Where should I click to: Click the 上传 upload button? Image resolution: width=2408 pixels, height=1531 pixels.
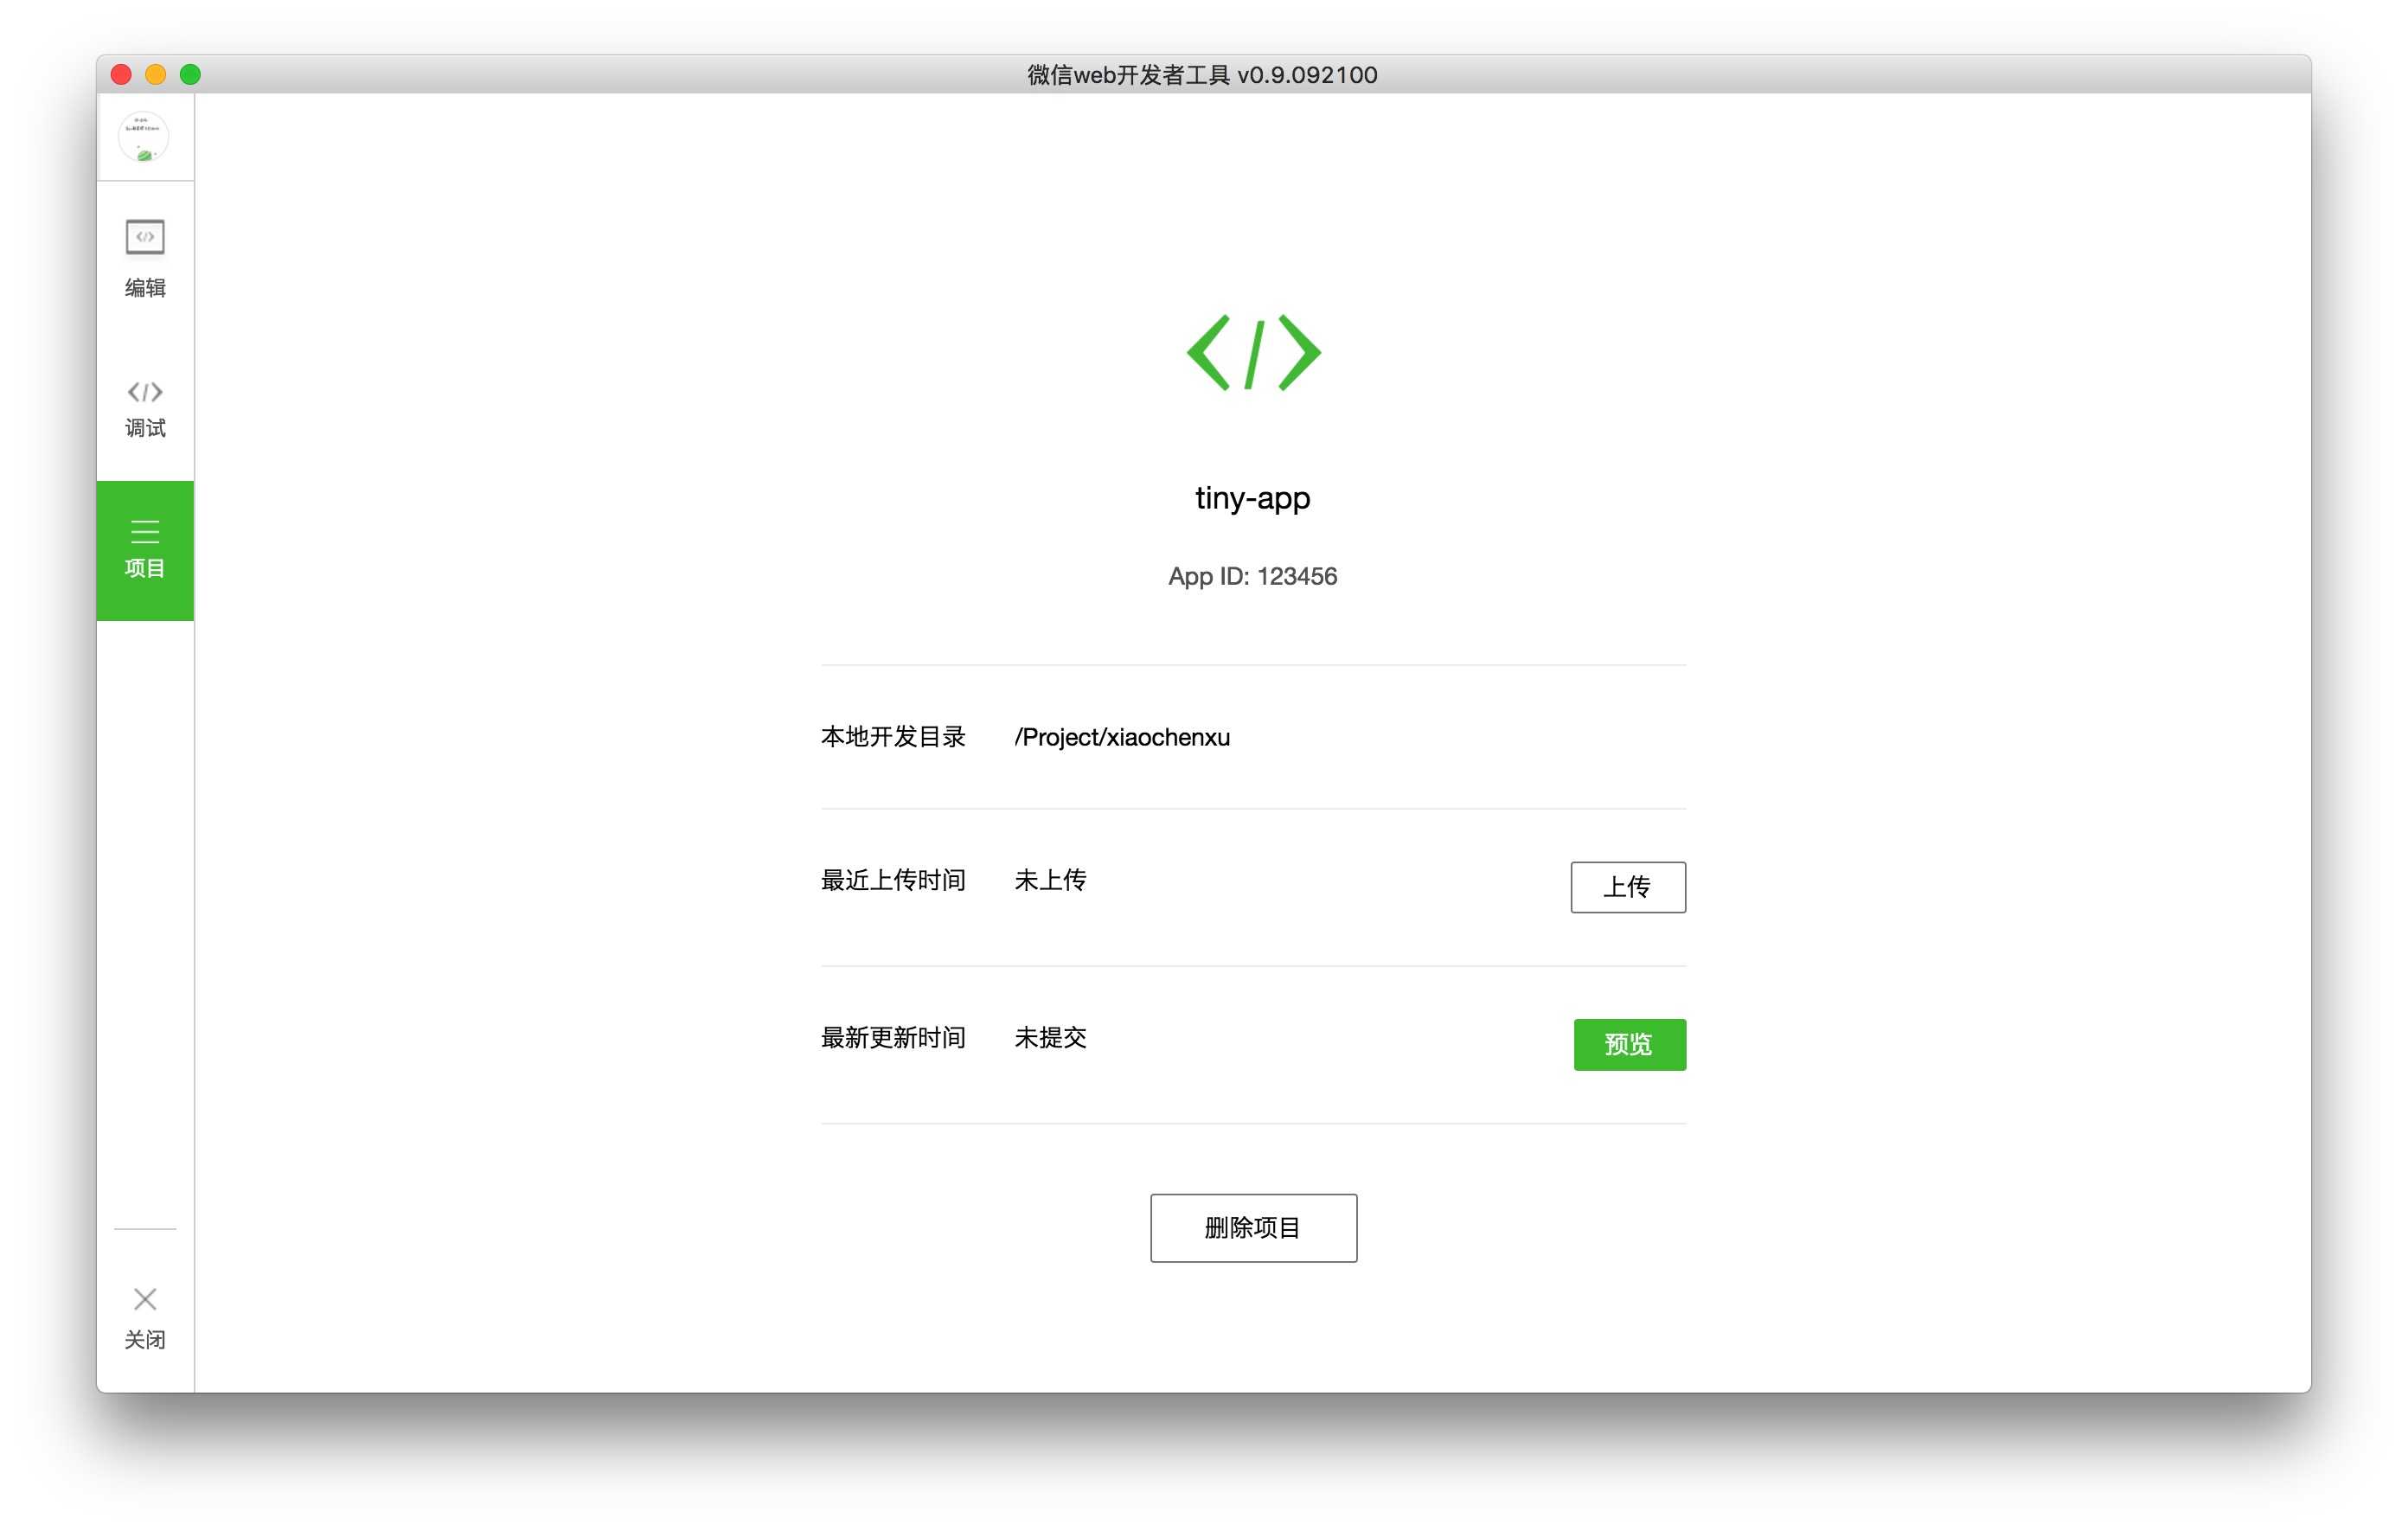pyautogui.click(x=1627, y=886)
